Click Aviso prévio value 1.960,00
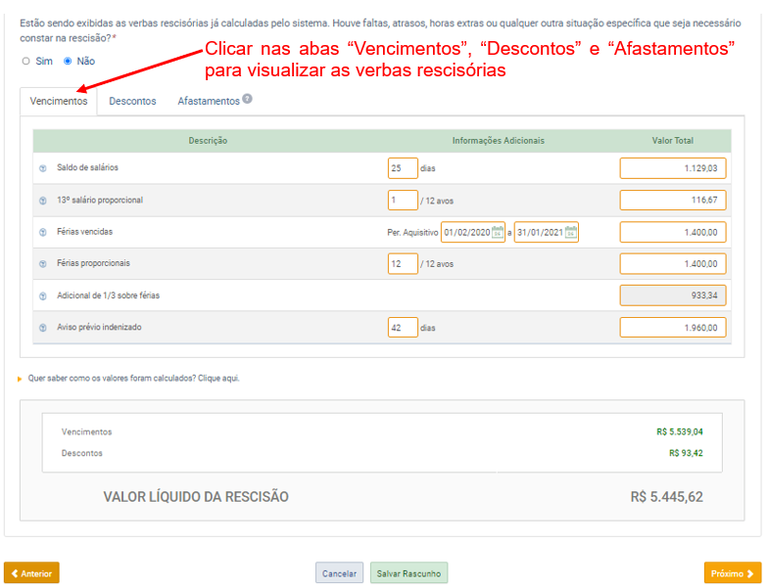This screenshot has height=588, width=768. (x=672, y=327)
